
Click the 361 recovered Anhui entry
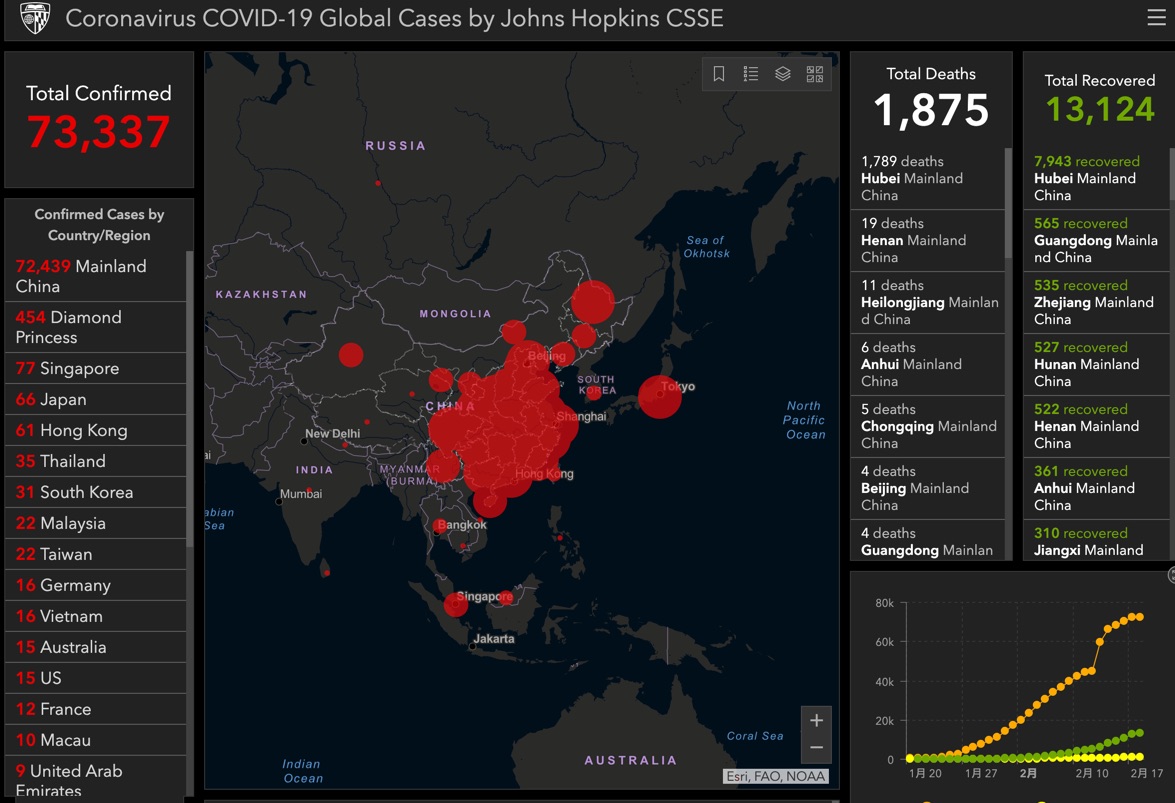point(1096,488)
